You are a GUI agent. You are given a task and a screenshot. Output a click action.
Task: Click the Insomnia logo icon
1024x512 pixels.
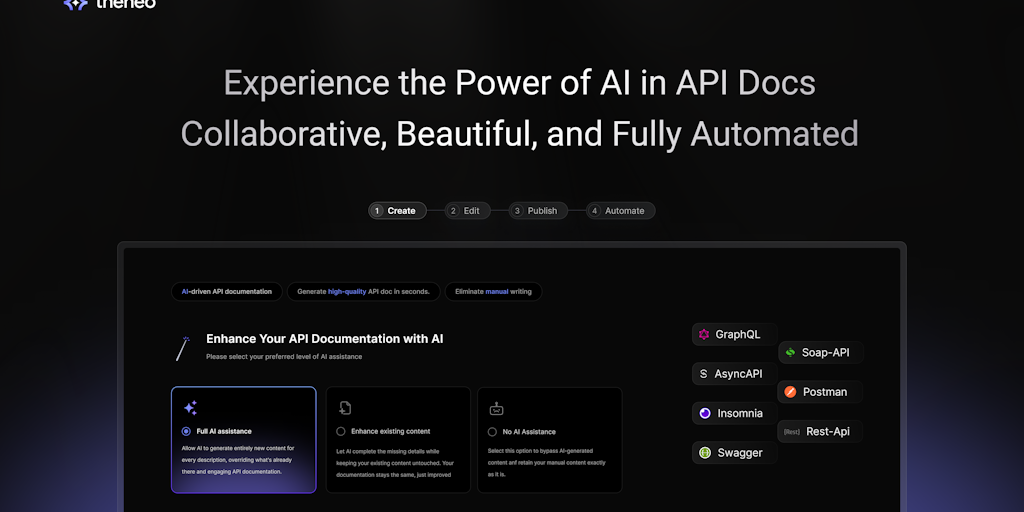(x=705, y=413)
